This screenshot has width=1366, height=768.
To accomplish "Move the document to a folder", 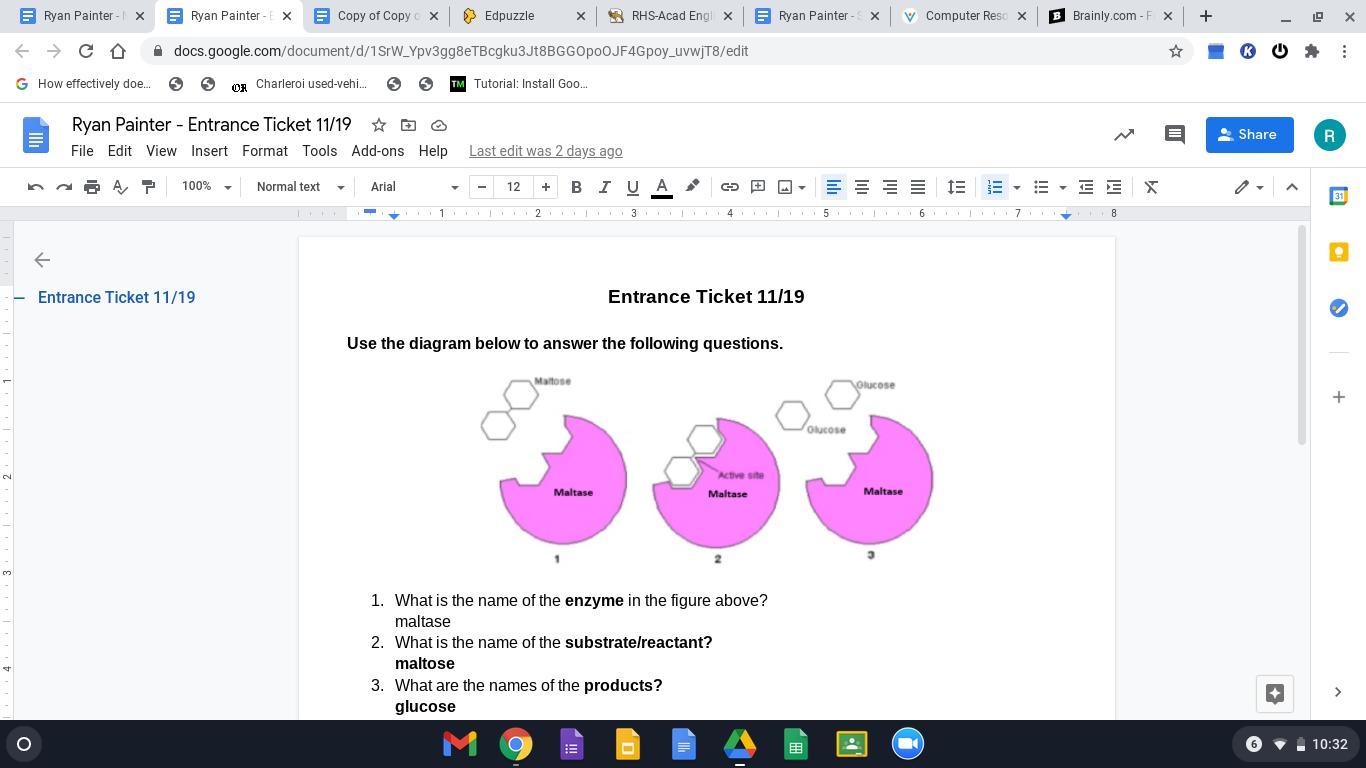I will (408, 125).
